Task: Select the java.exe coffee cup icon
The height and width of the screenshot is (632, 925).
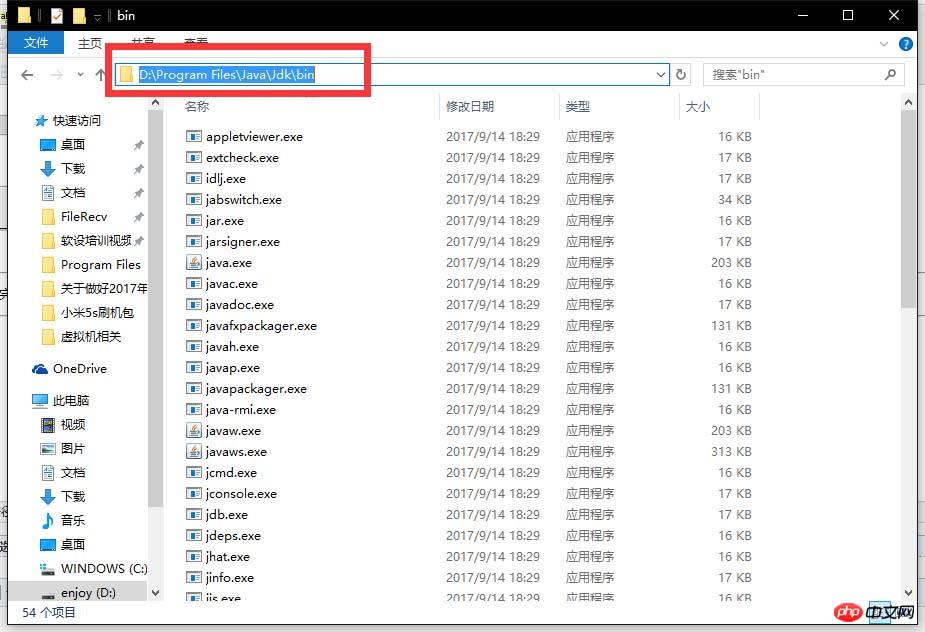Action: pyautogui.click(x=193, y=262)
